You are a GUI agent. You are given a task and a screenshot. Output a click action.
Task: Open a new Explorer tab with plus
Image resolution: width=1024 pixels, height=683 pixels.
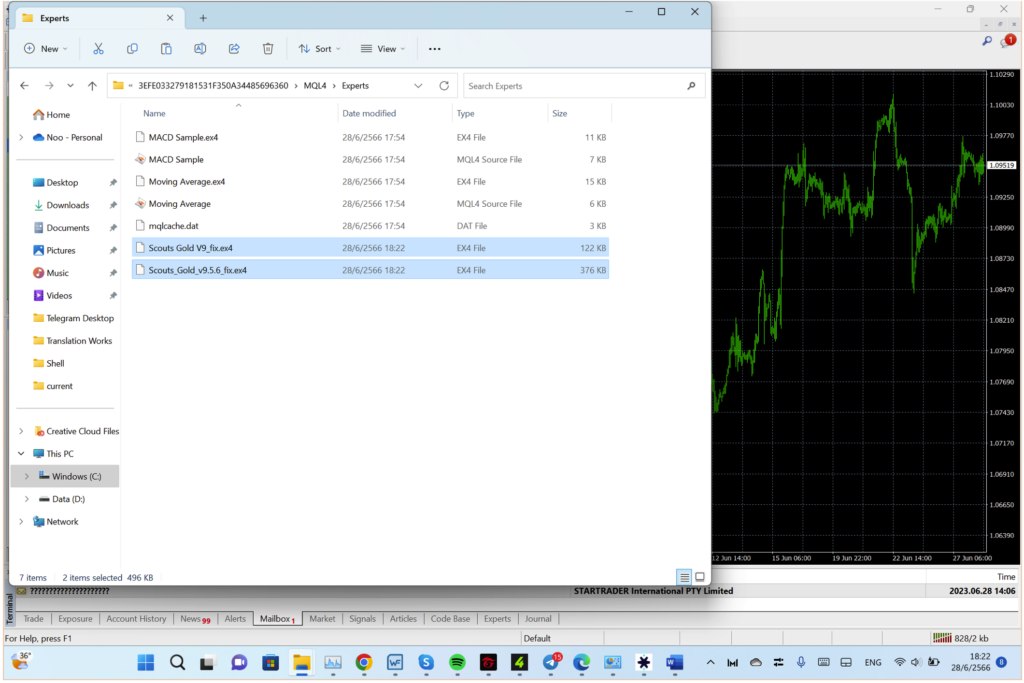pos(203,18)
